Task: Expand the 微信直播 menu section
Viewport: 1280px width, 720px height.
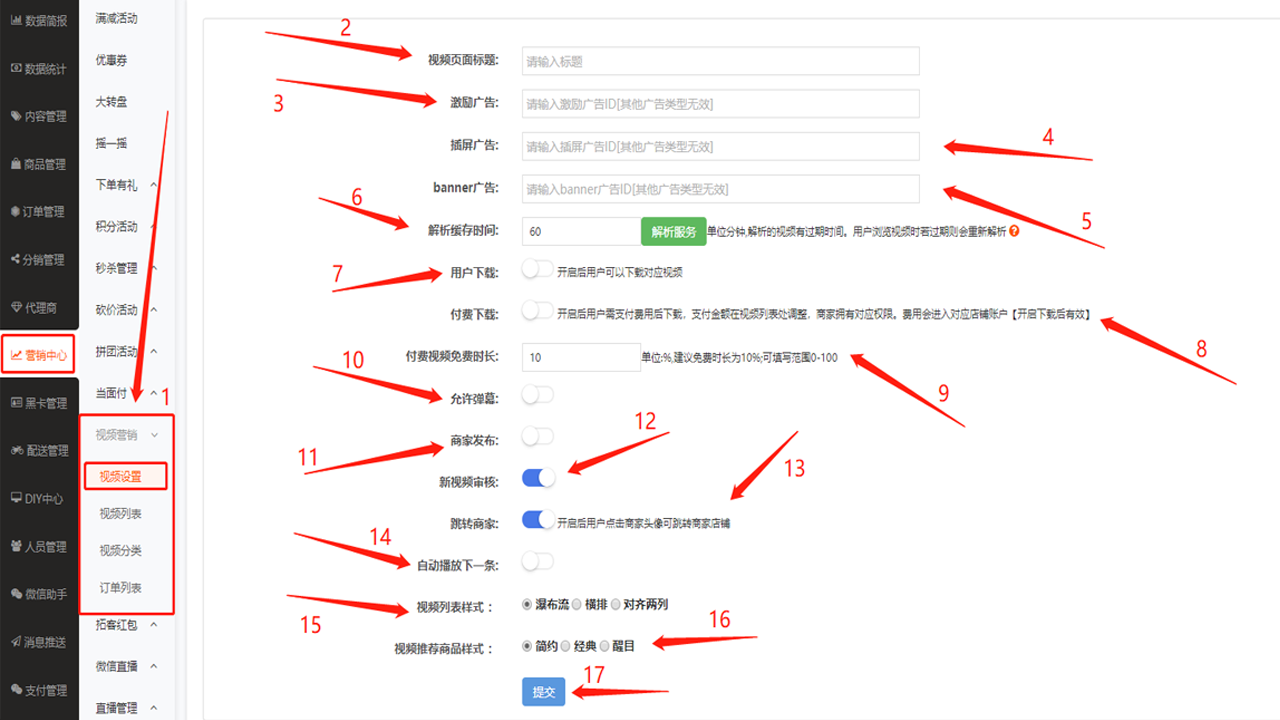Action: [x=154, y=666]
